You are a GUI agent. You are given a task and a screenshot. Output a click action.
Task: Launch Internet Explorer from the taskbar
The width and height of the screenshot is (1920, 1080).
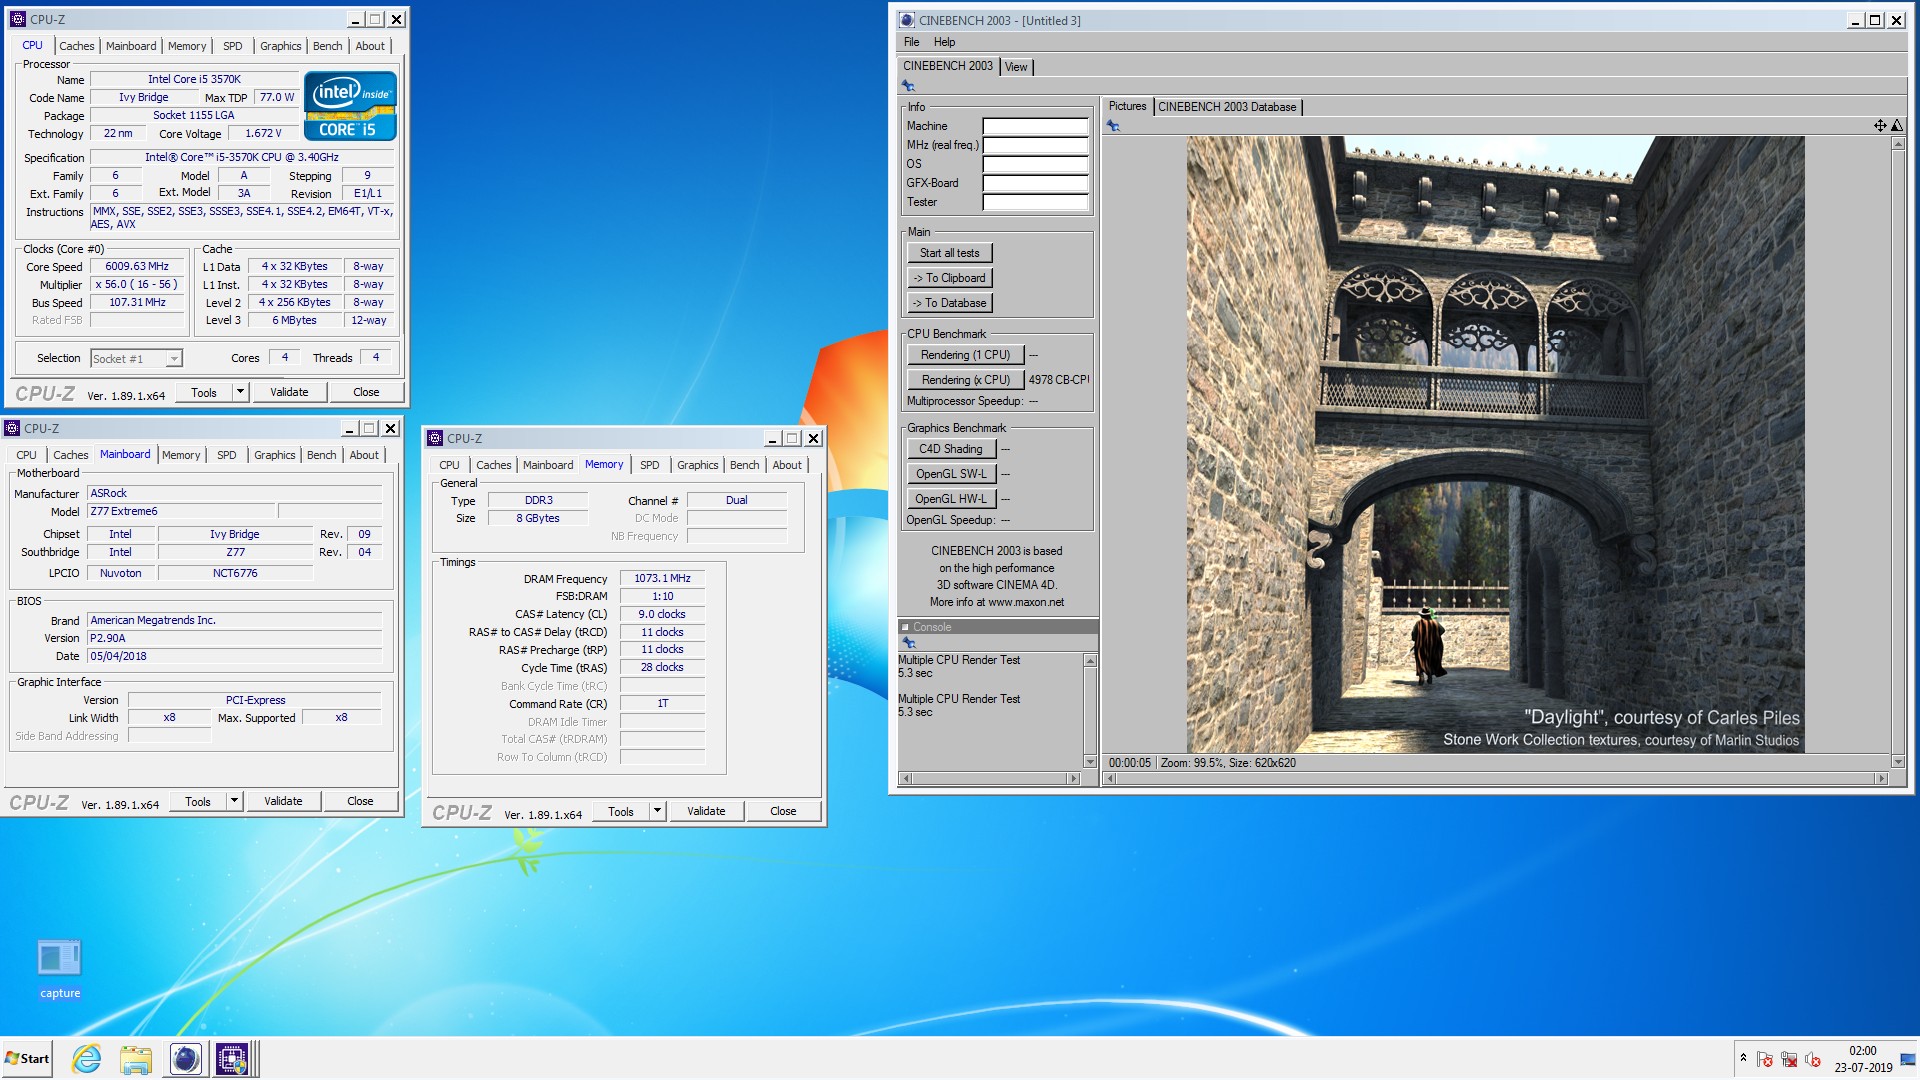pos(87,1058)
